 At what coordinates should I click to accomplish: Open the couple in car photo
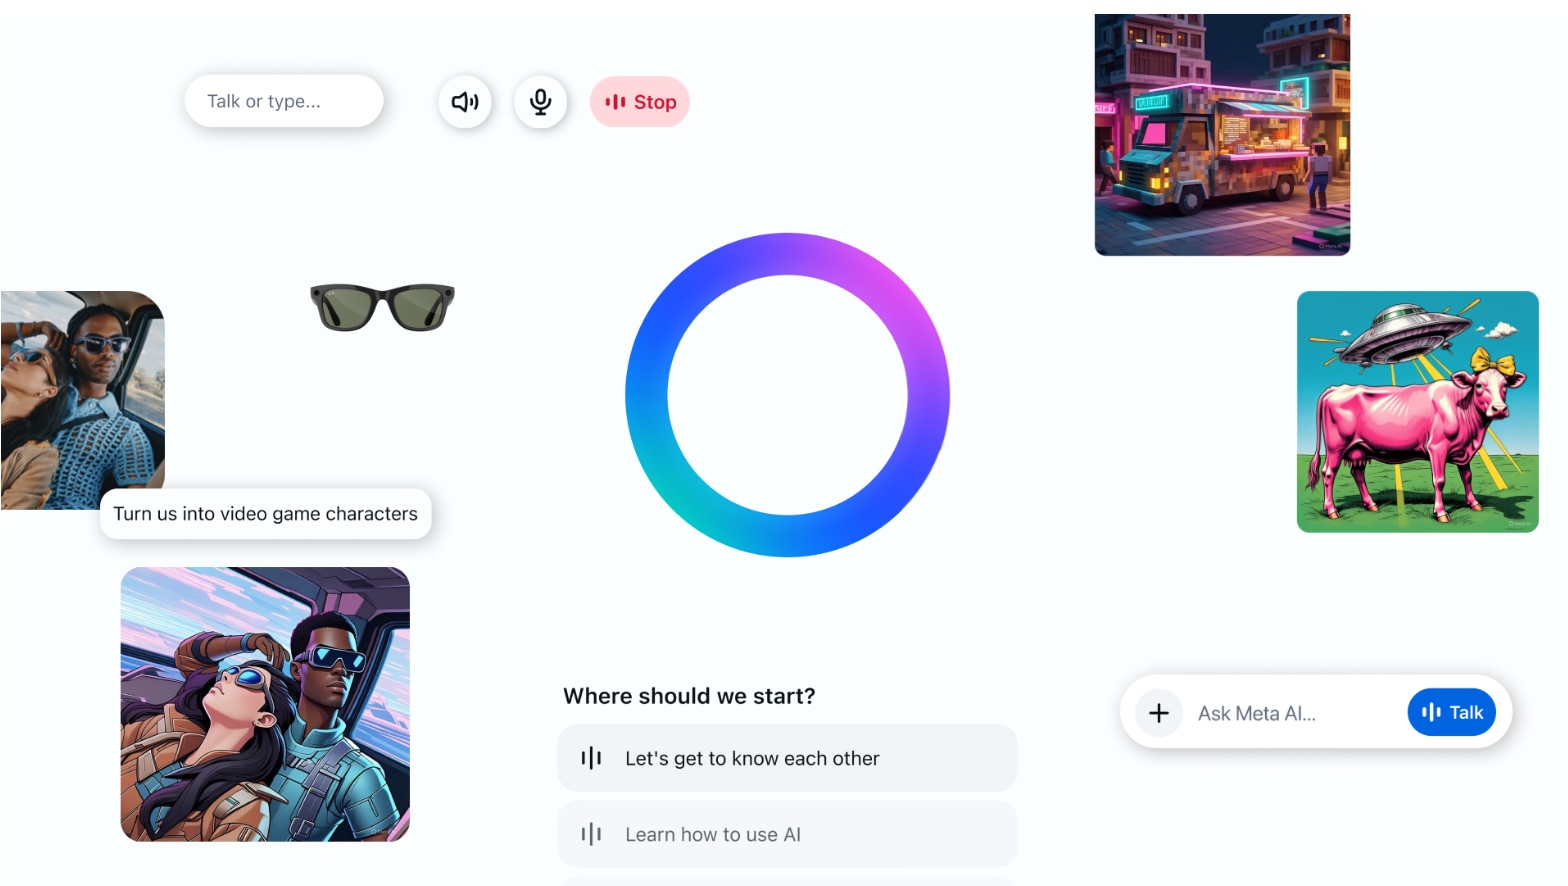(x=82, y=400)
